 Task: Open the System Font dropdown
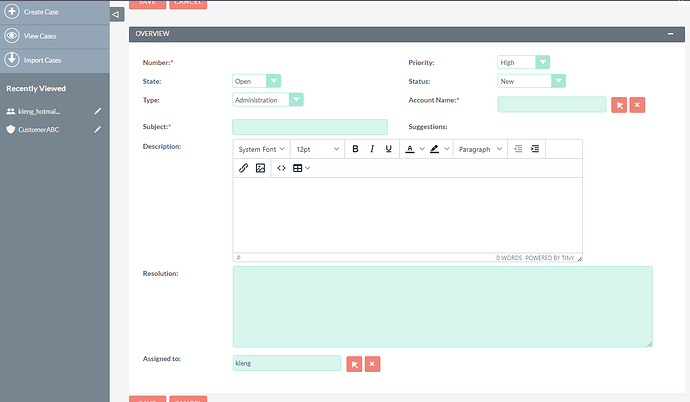[x=261, y=149]
